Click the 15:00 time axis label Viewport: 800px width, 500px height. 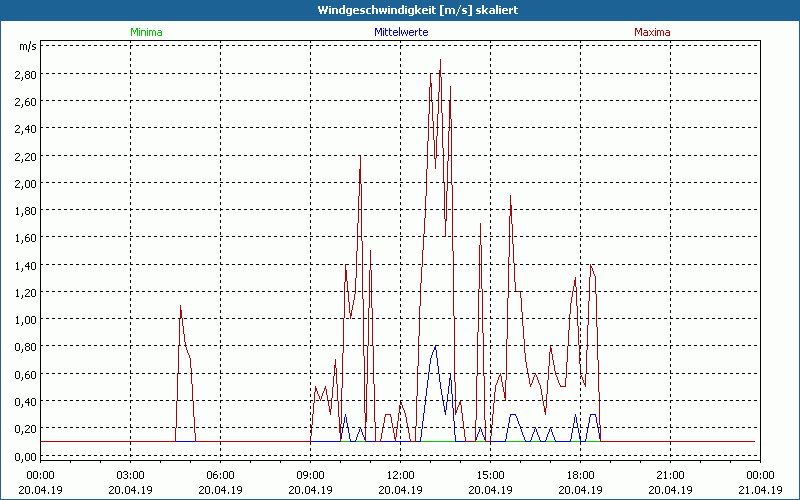point(490,475)
